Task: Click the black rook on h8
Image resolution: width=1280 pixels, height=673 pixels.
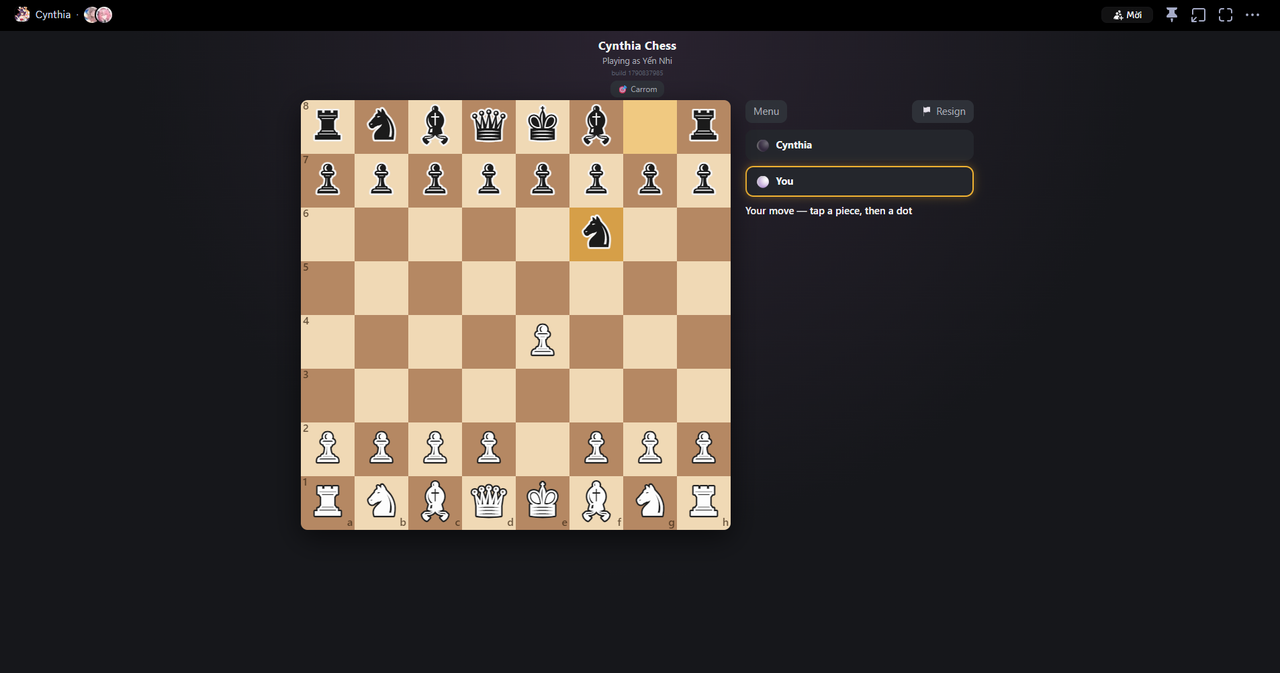Action: click(704, 126)
